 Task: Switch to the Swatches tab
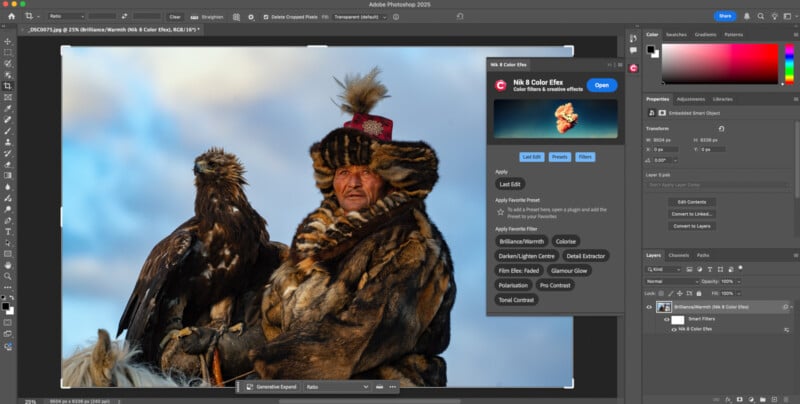click(x=677, y=34)
